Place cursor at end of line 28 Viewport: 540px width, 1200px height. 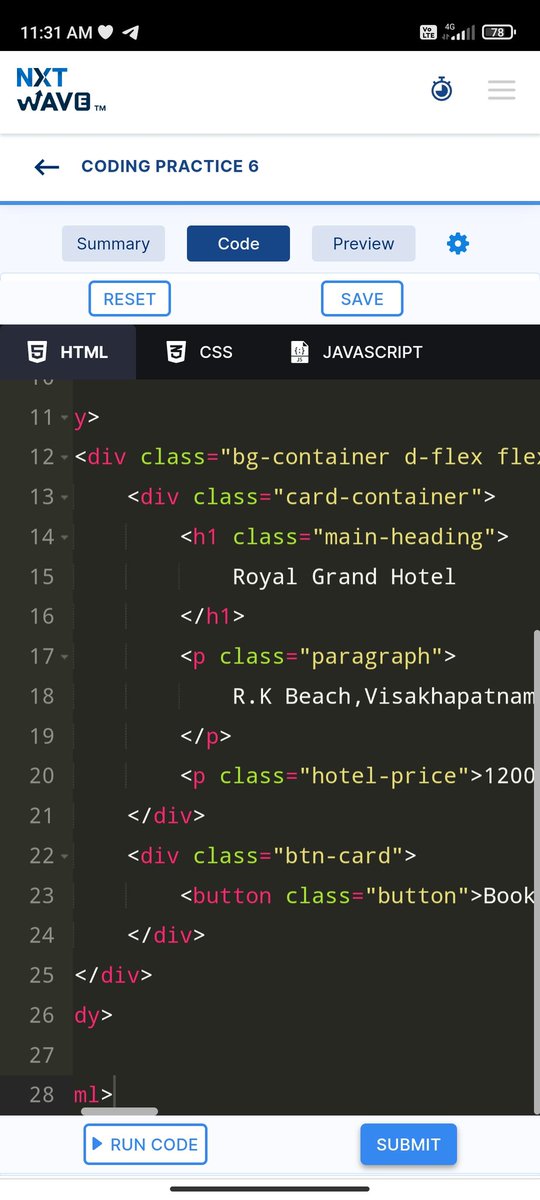116,1095
